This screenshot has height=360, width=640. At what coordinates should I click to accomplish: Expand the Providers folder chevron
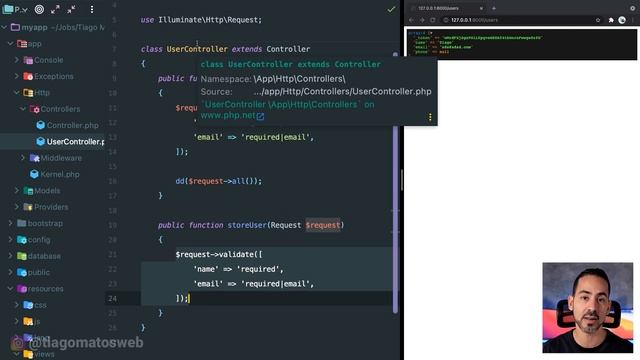(17, 207)
